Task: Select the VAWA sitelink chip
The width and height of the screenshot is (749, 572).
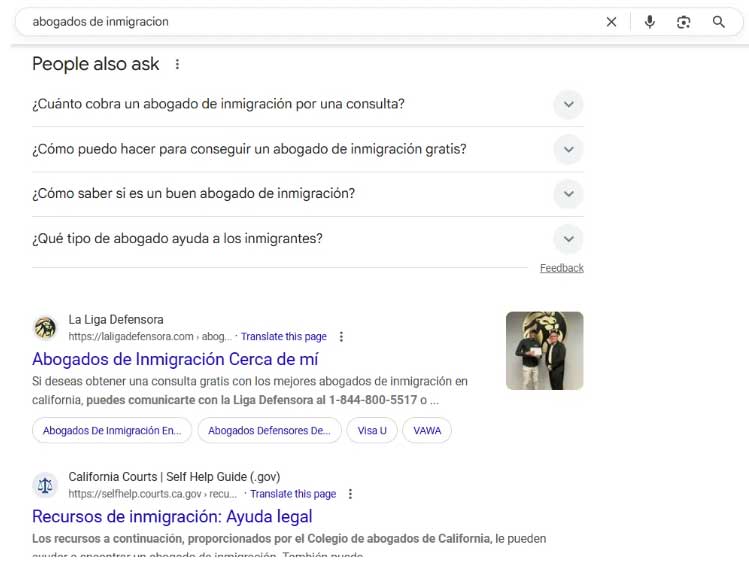Action: 427,430
